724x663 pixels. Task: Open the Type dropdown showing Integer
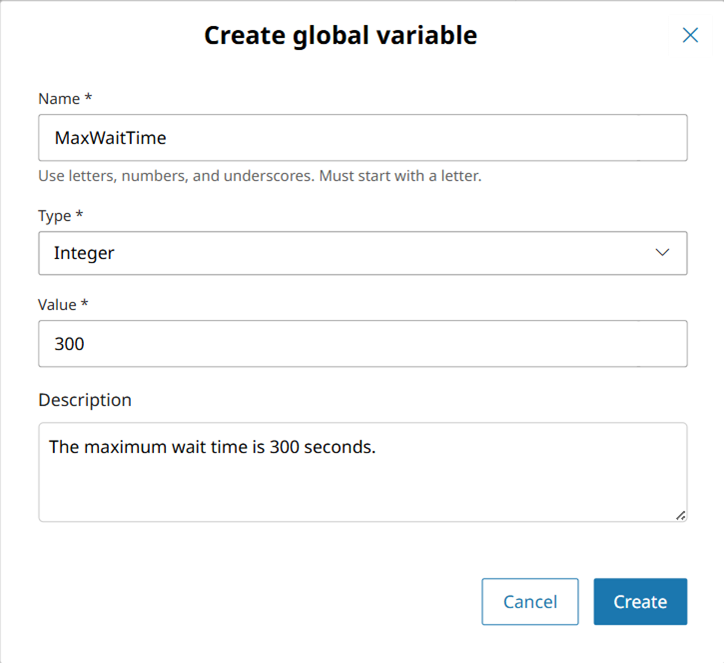coord(362,253)
